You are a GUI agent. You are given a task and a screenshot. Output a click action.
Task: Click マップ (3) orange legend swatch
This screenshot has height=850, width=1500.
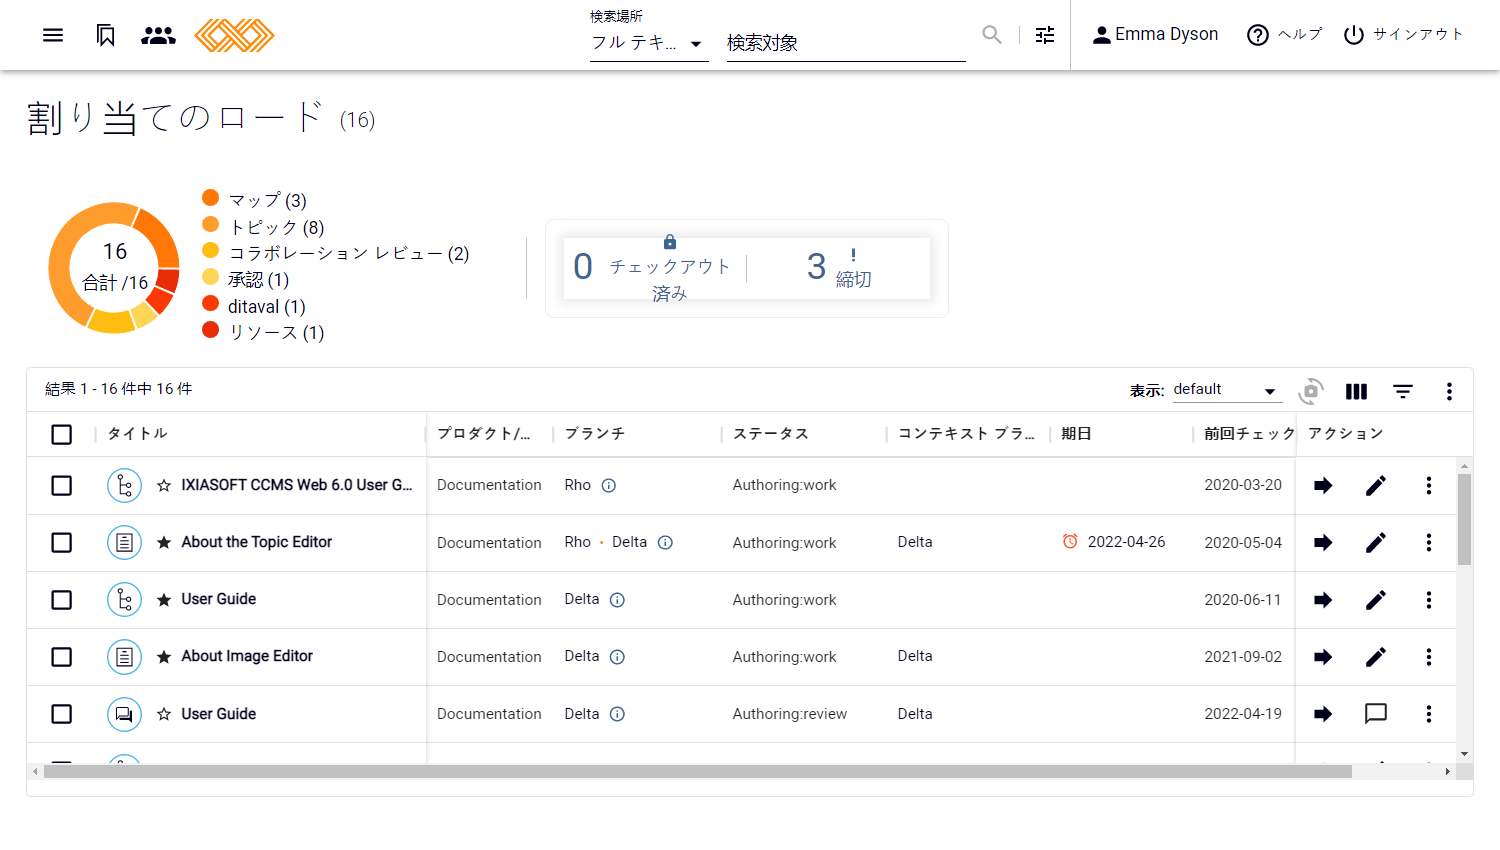point(210,197)
